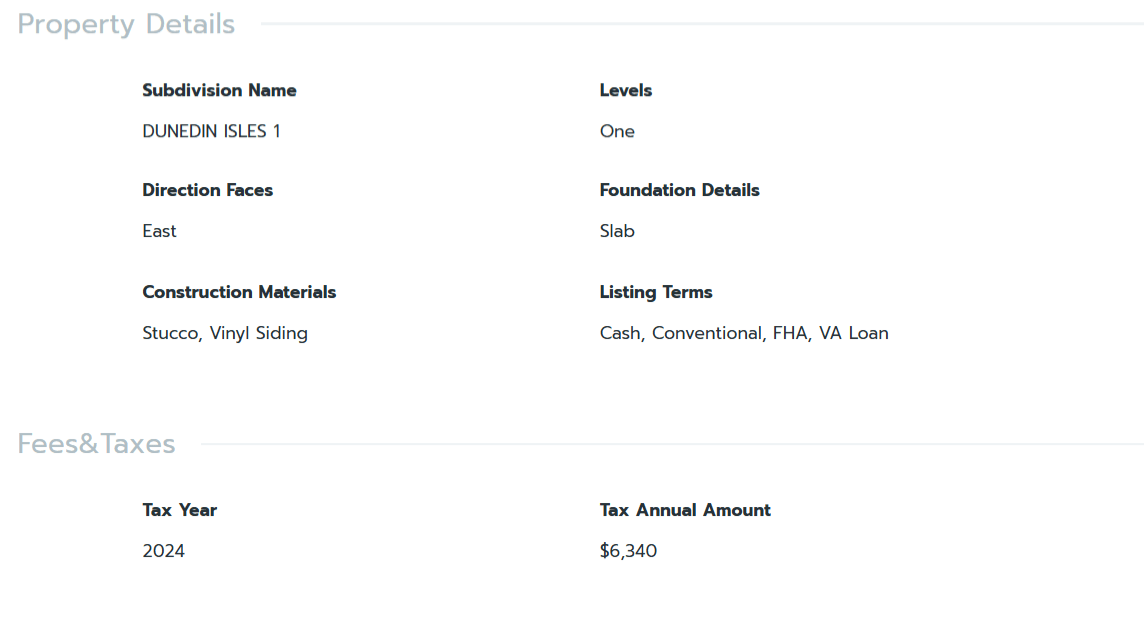Click the 2024 tax year value
1146x642 pixels.
pos(163,551)
